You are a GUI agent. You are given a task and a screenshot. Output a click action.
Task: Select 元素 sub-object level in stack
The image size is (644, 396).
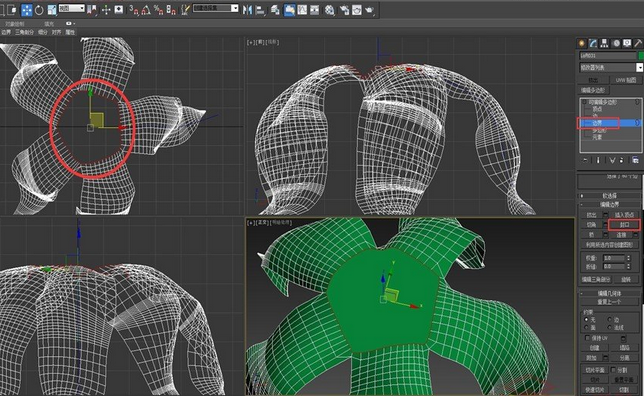click(x=597, y=137)
